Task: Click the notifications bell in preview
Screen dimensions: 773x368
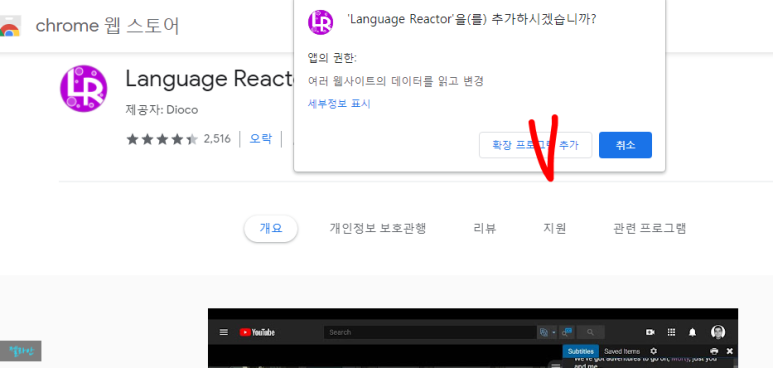Action: coord(693,332)
